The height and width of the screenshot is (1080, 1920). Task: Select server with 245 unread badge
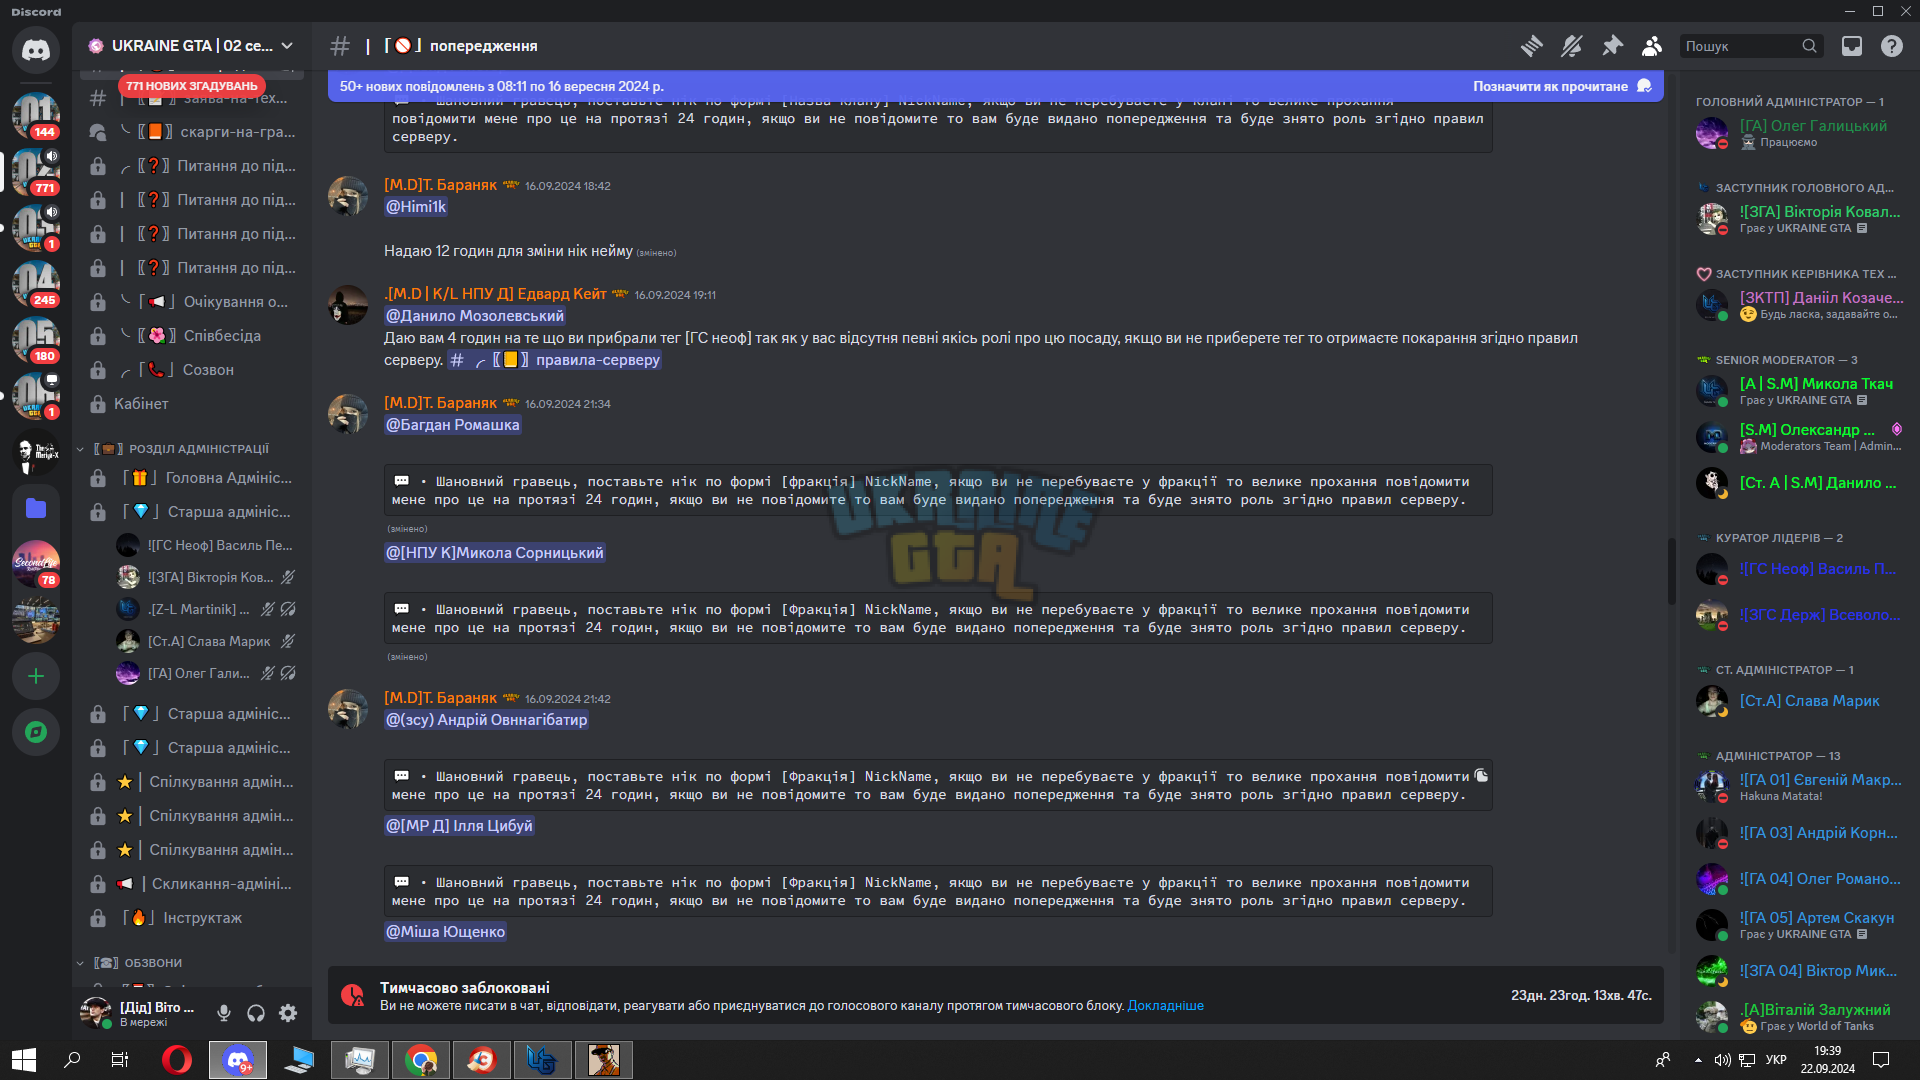[x=36, y=284]
